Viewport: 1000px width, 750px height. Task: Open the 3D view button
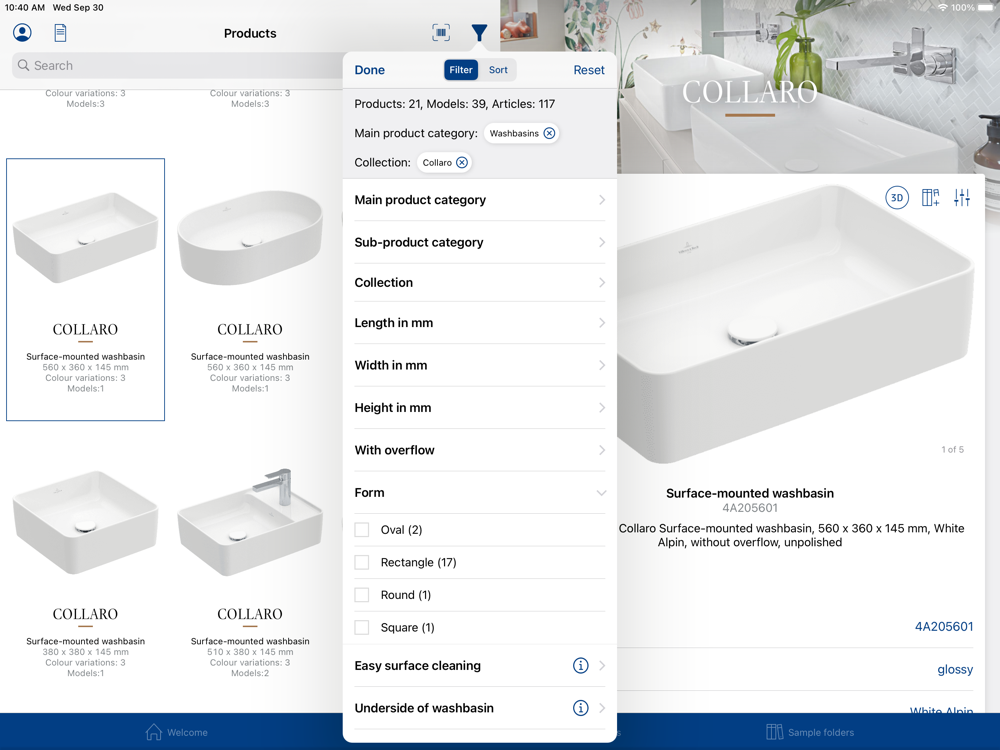pyautogui.click(x=897, y=198)
